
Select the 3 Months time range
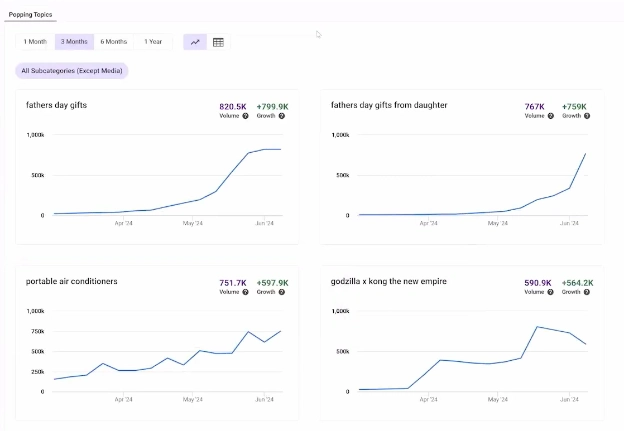tap(74, 42)
